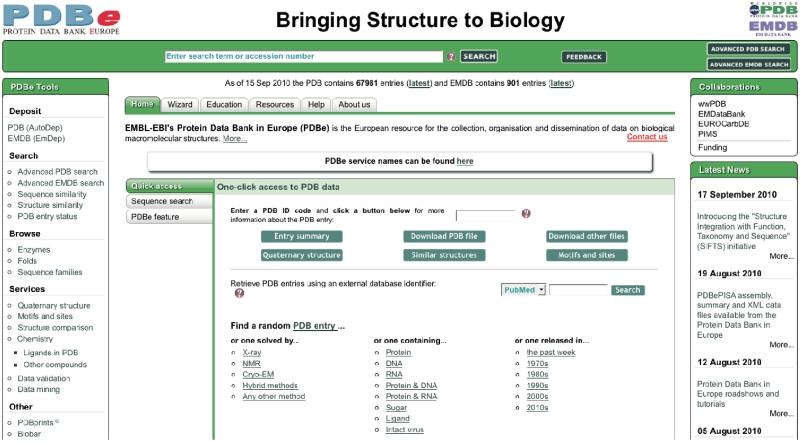Open the EMDB 'latest' entries link
800x442 pixels.
pyautogui.click(x=561, y=83)
